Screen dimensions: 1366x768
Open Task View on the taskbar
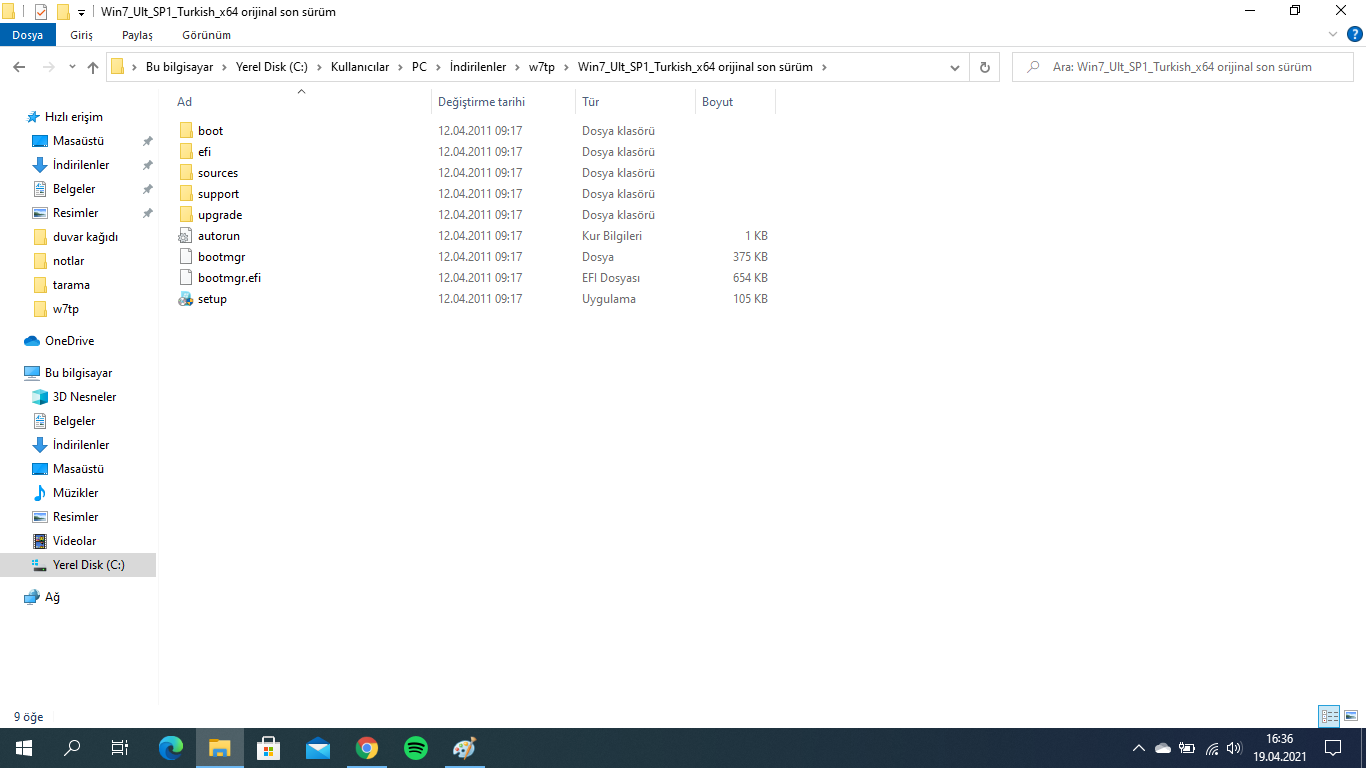(x=120, y=748)
